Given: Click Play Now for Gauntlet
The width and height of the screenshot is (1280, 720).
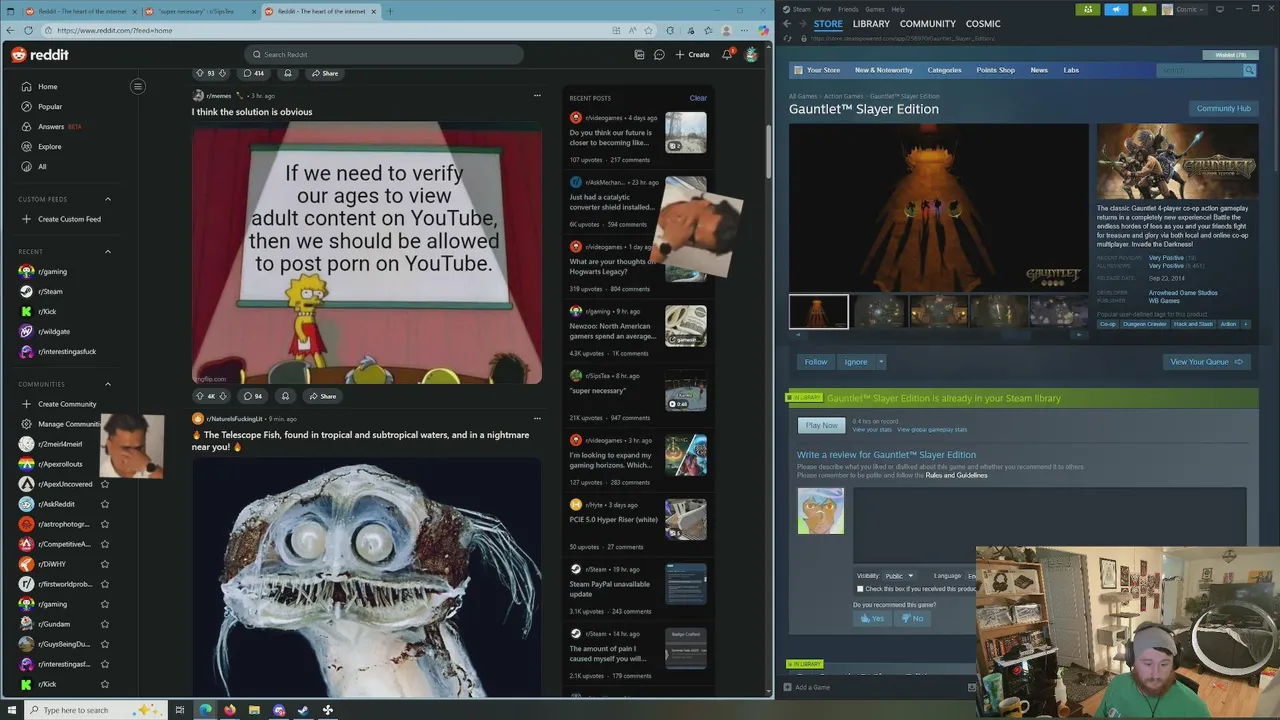Looking at the screenshot, I should [x=822, y=425].
